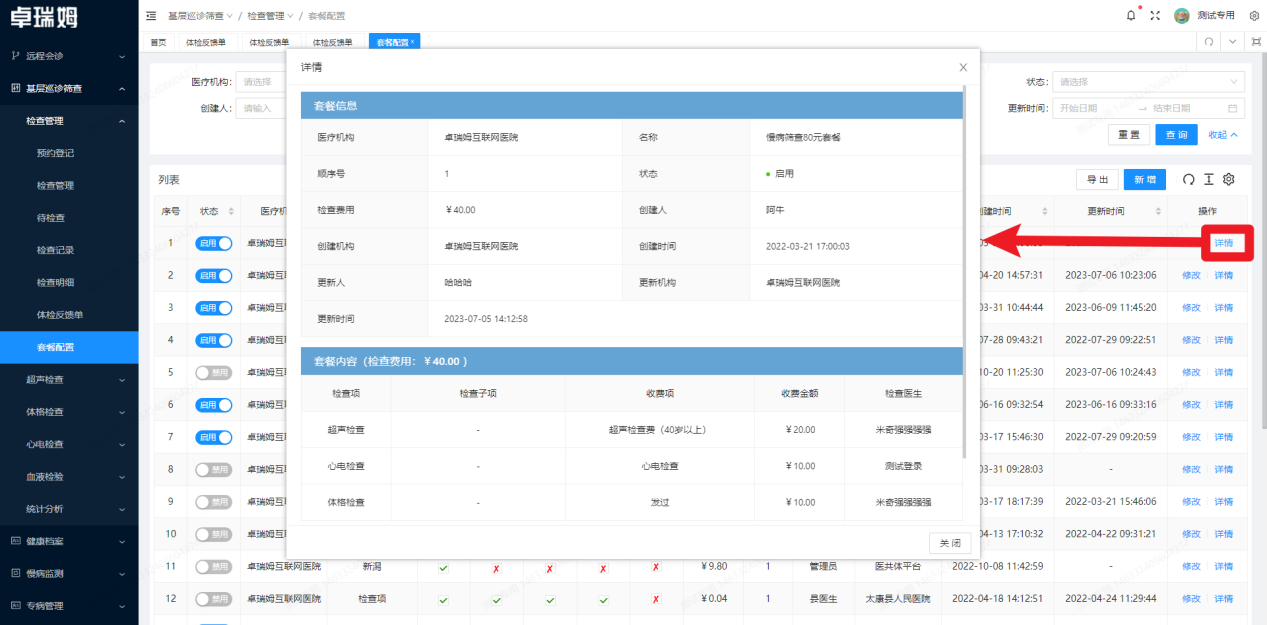
Task: Refresh the list using the circular arrow icon
Action: pos(1189,179)
